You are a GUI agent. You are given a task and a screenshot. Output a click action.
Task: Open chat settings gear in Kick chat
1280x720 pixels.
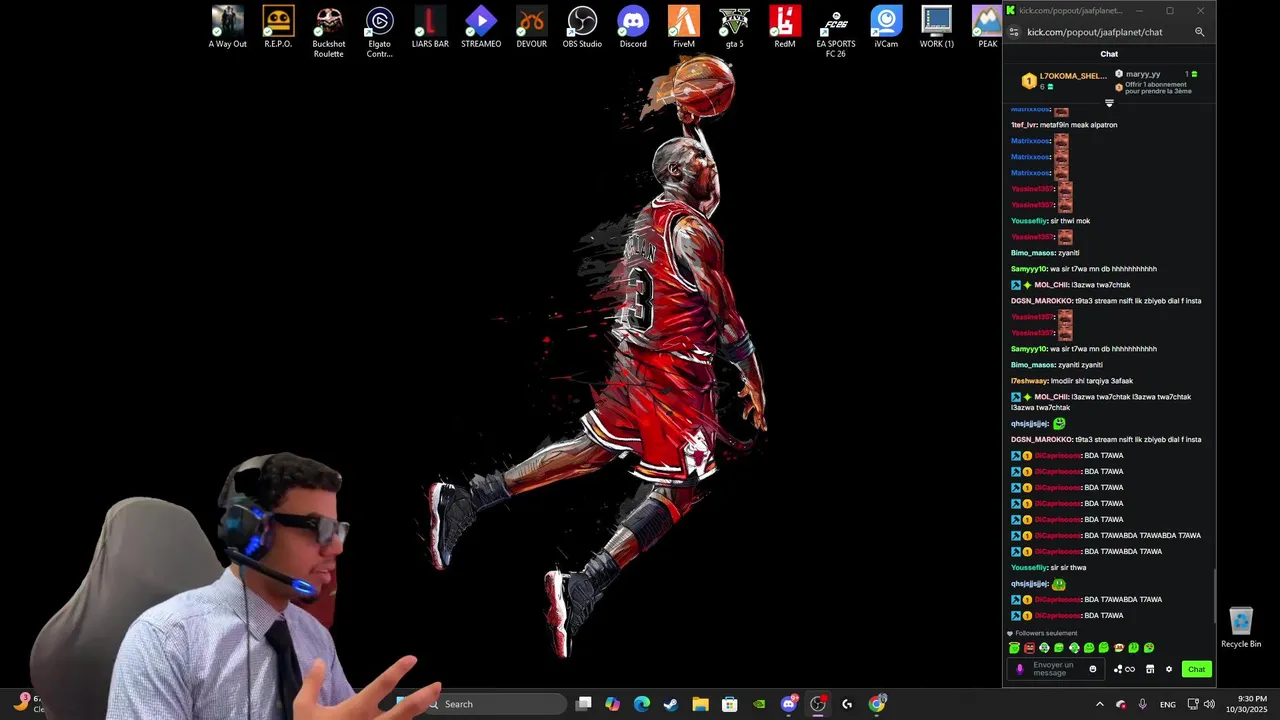[1168, 669]
